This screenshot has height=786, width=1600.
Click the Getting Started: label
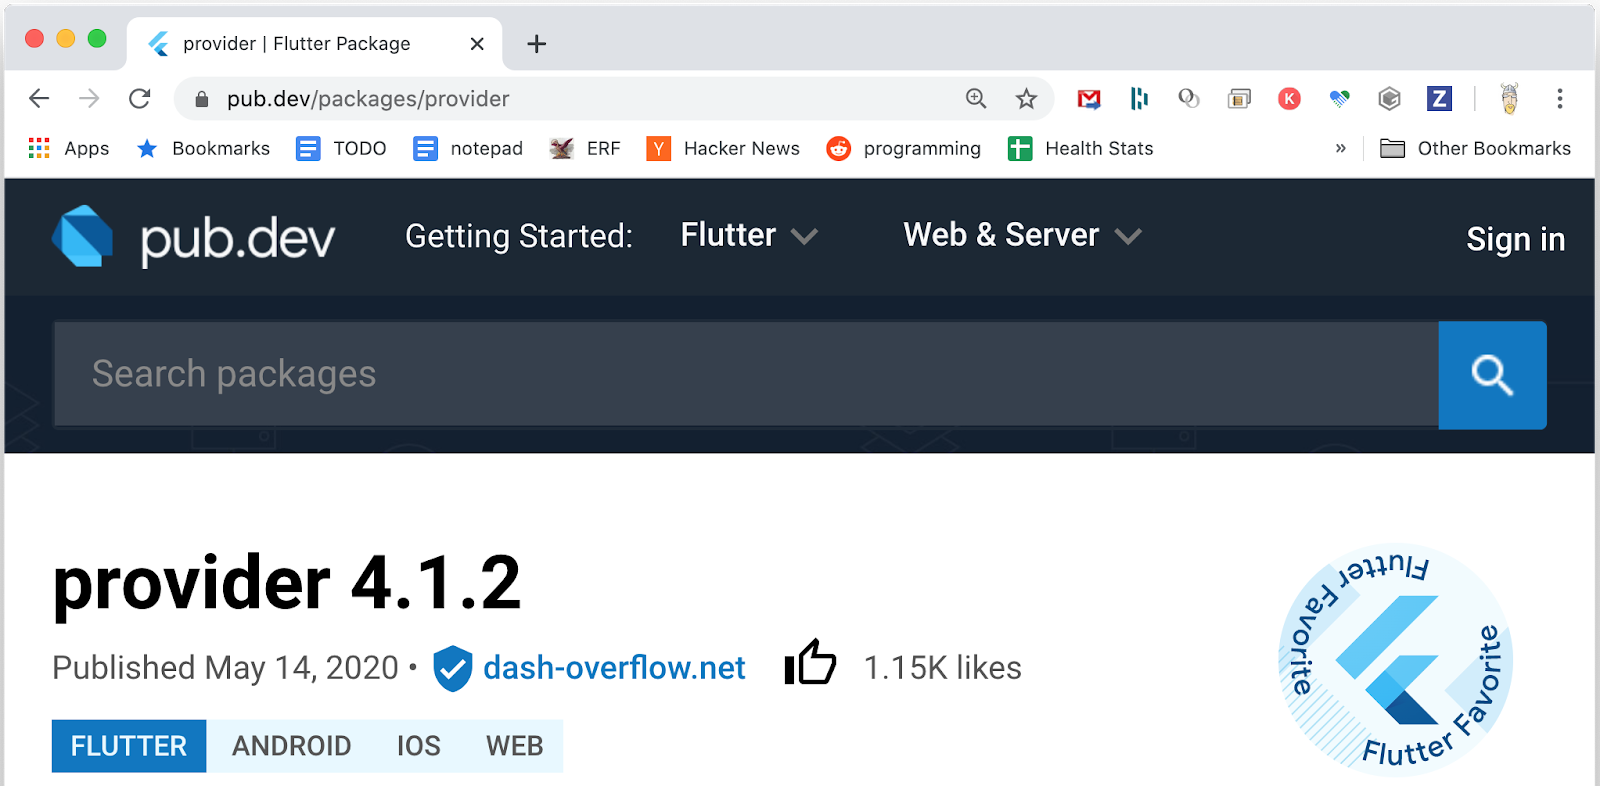[519, 236]
